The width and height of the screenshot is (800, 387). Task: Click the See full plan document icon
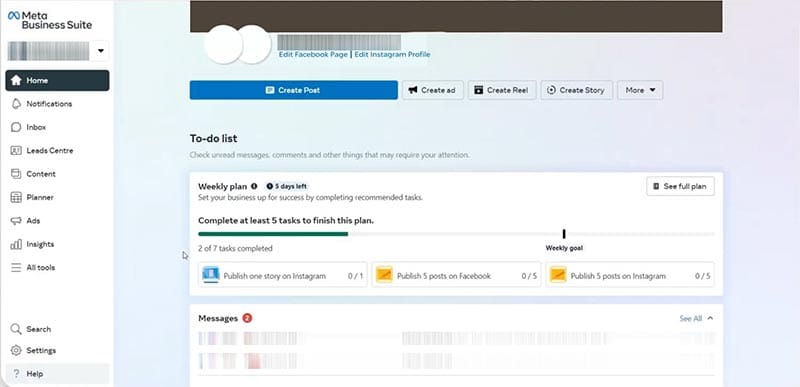[x=657, y=187]
